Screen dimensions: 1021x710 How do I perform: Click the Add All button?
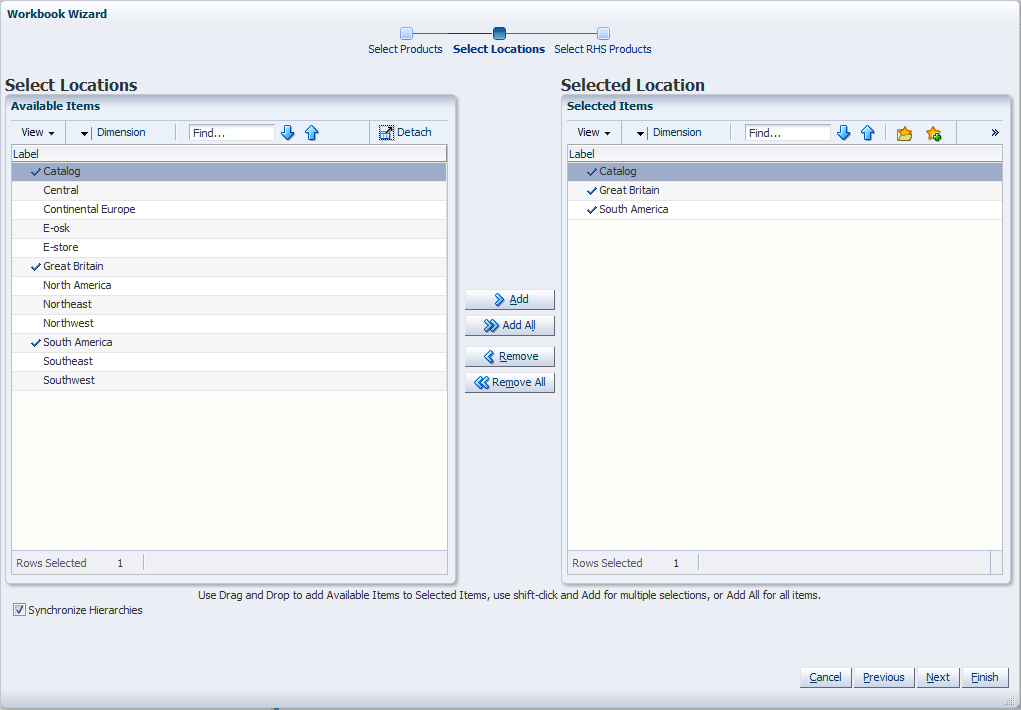click(x=510, y=326)
